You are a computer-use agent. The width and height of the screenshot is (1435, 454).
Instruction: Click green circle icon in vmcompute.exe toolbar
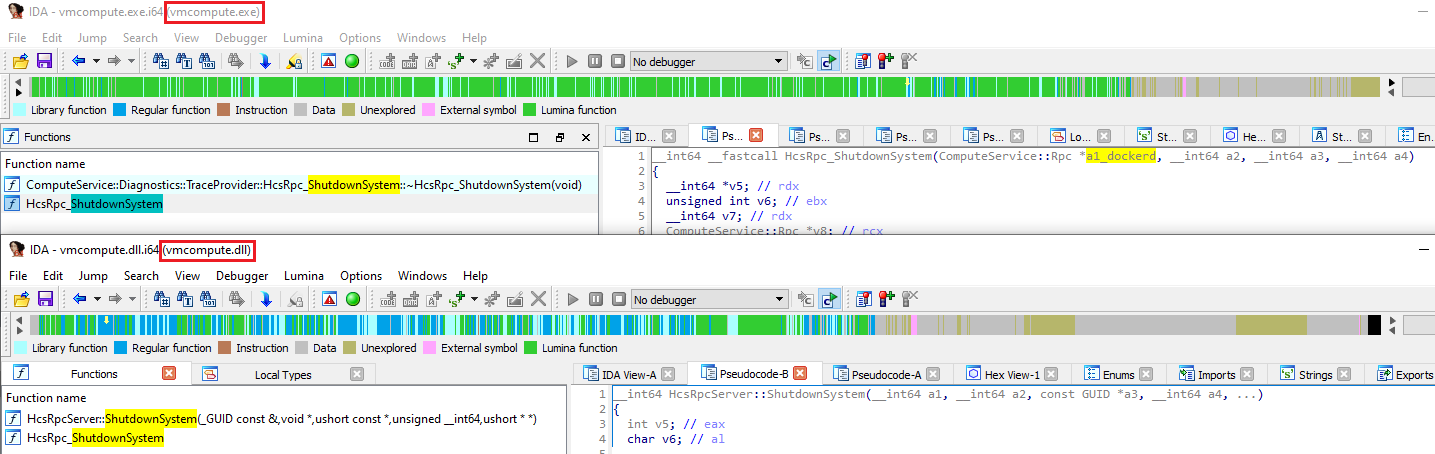pos(352,61)
